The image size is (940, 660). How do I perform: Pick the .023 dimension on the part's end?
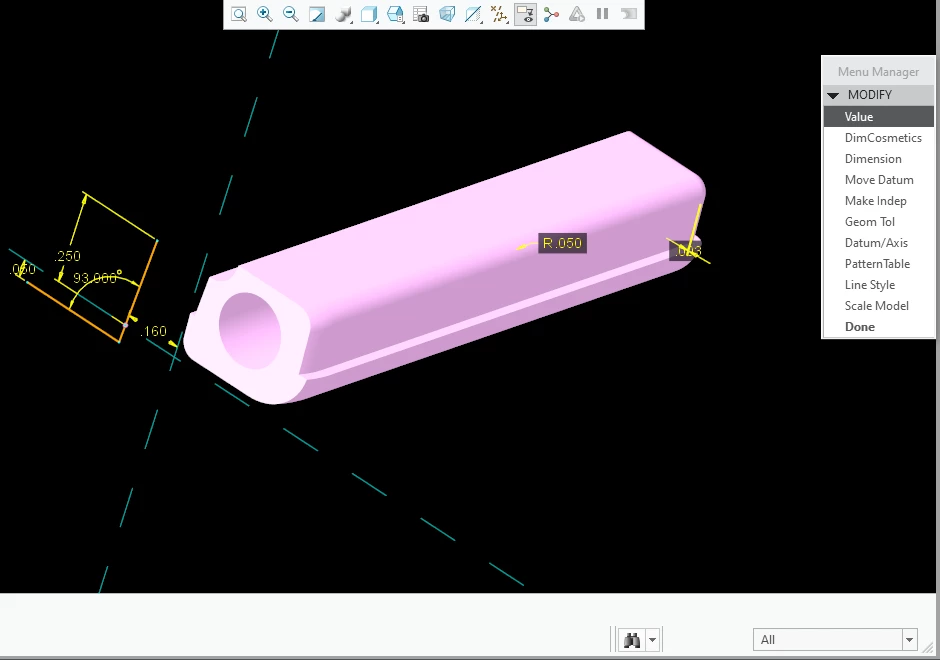tap(687, 251)
